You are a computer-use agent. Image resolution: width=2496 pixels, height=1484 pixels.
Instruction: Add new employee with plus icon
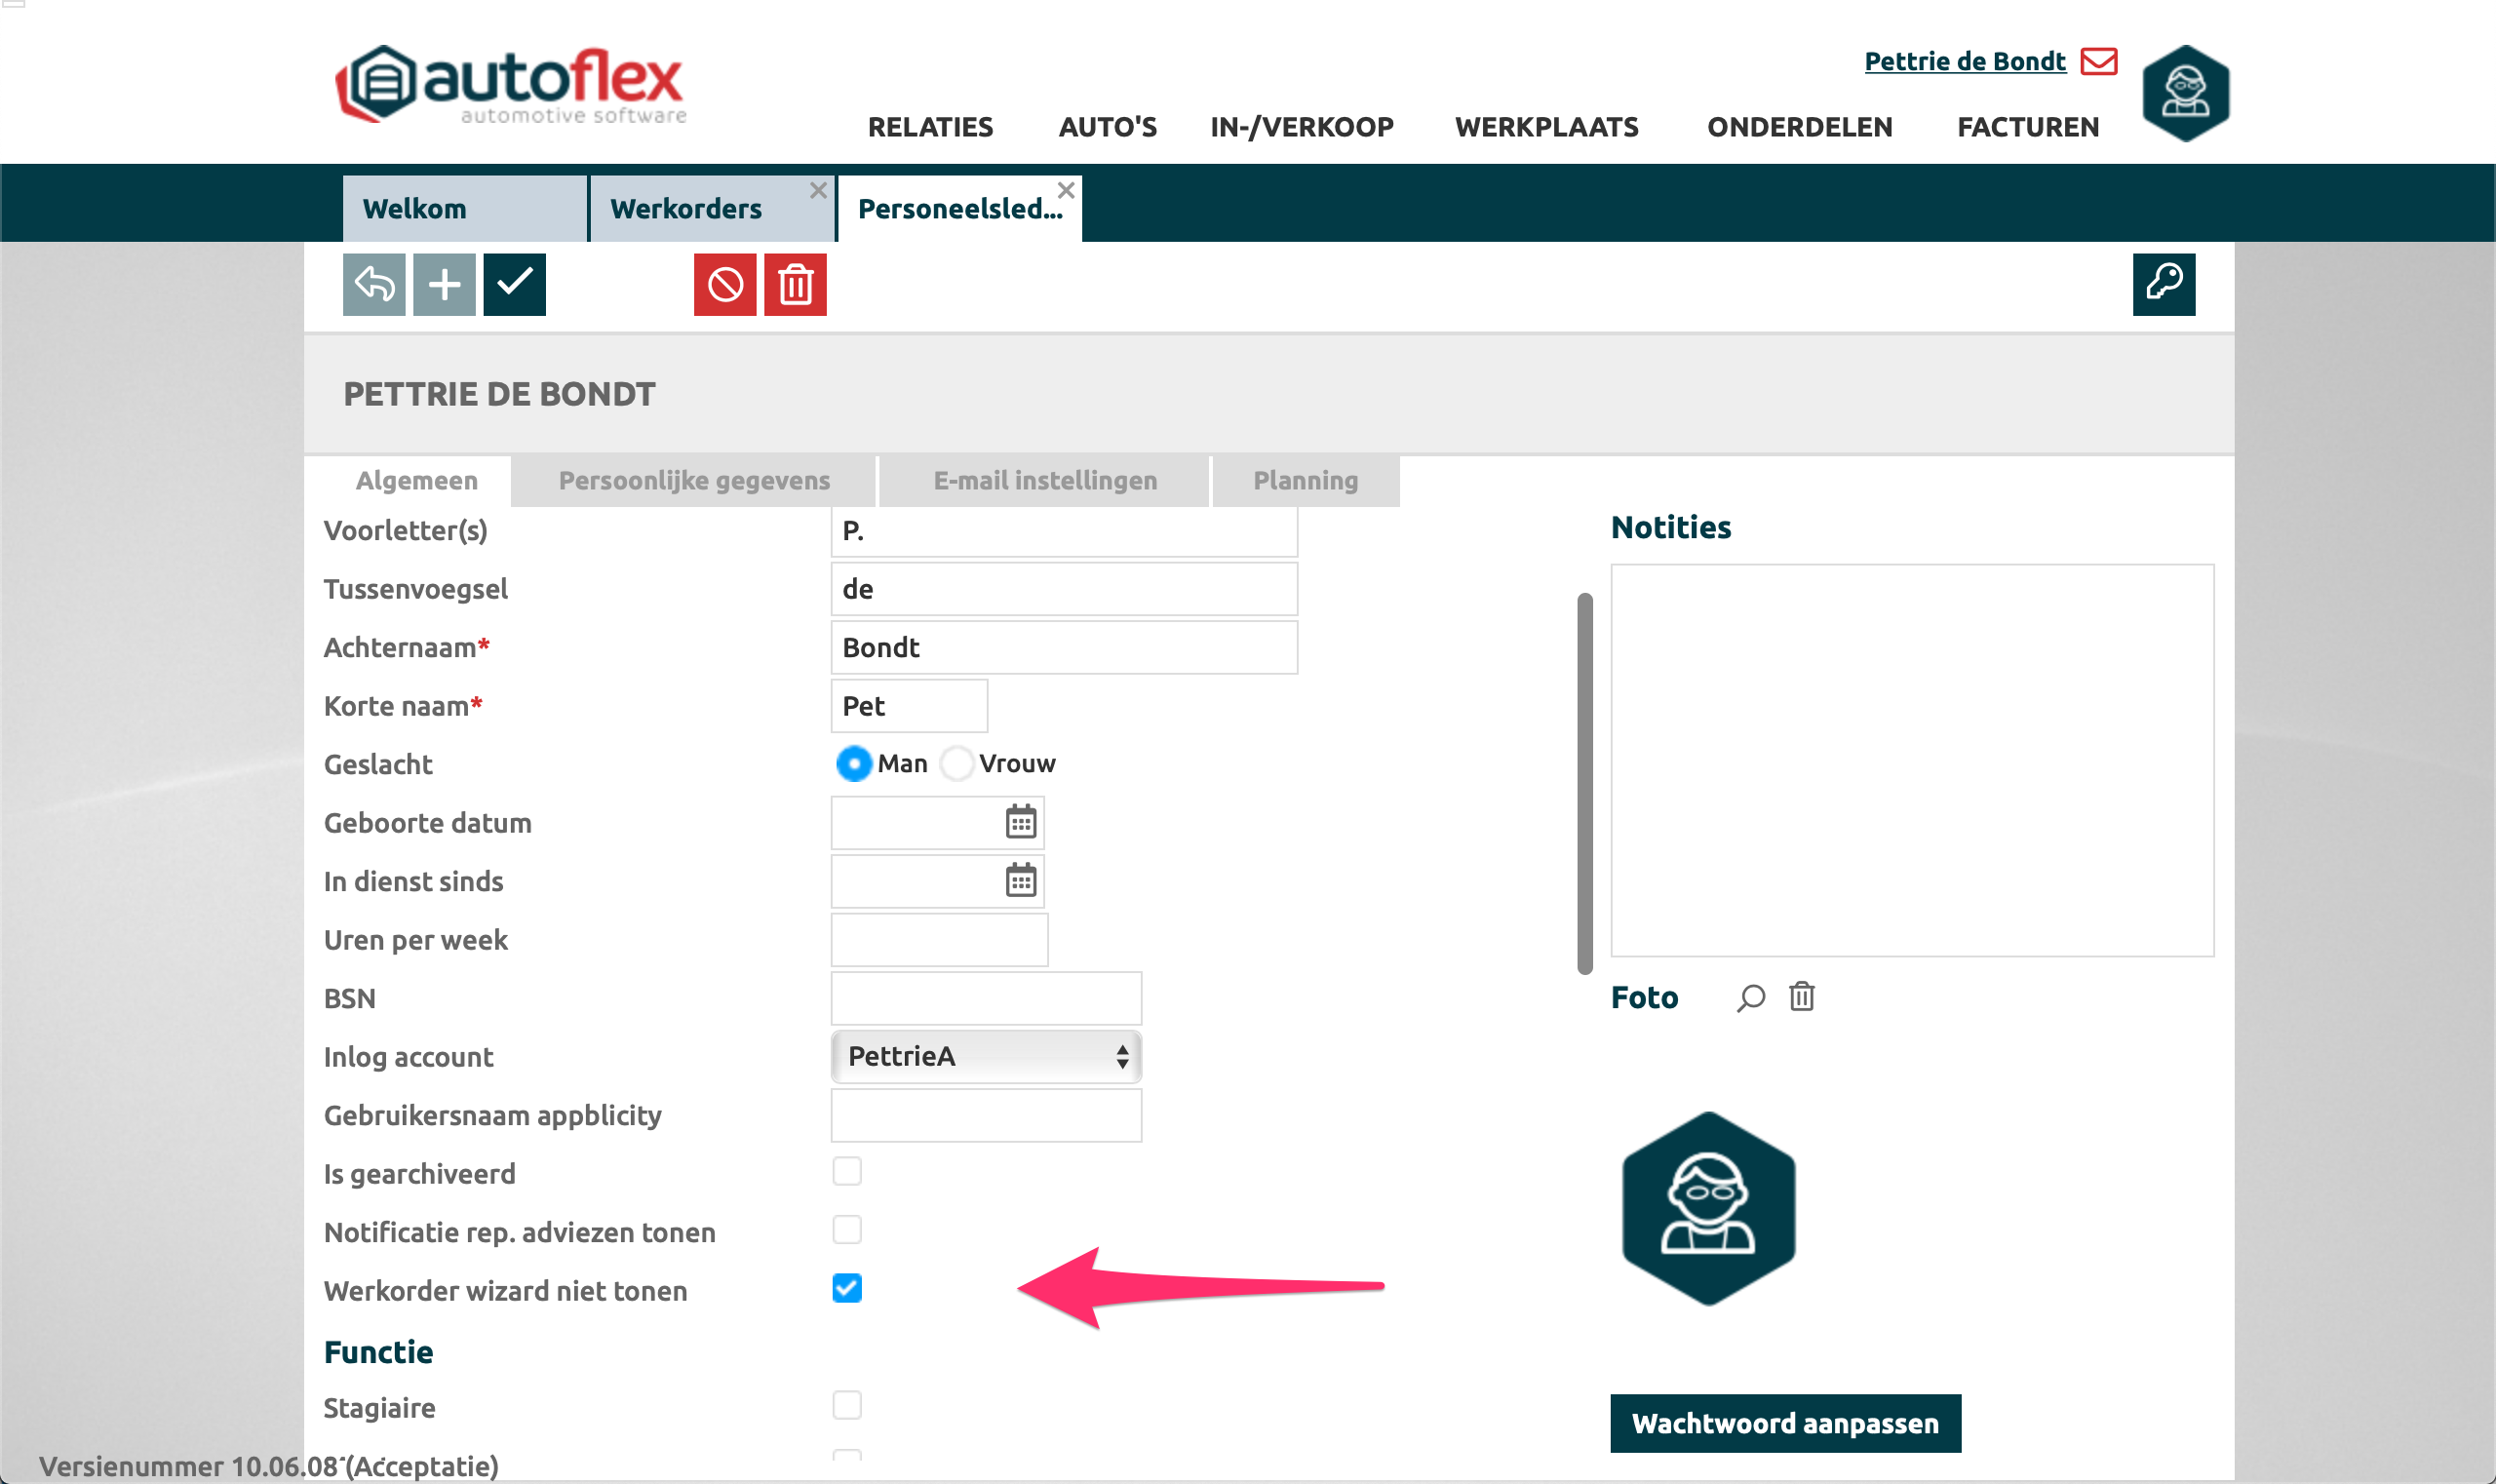click(444, 285)
